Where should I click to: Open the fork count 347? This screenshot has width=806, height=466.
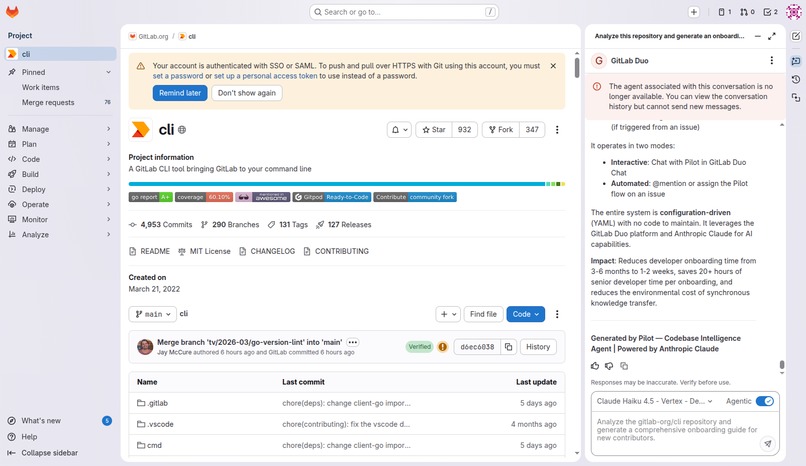pos(532,130)
